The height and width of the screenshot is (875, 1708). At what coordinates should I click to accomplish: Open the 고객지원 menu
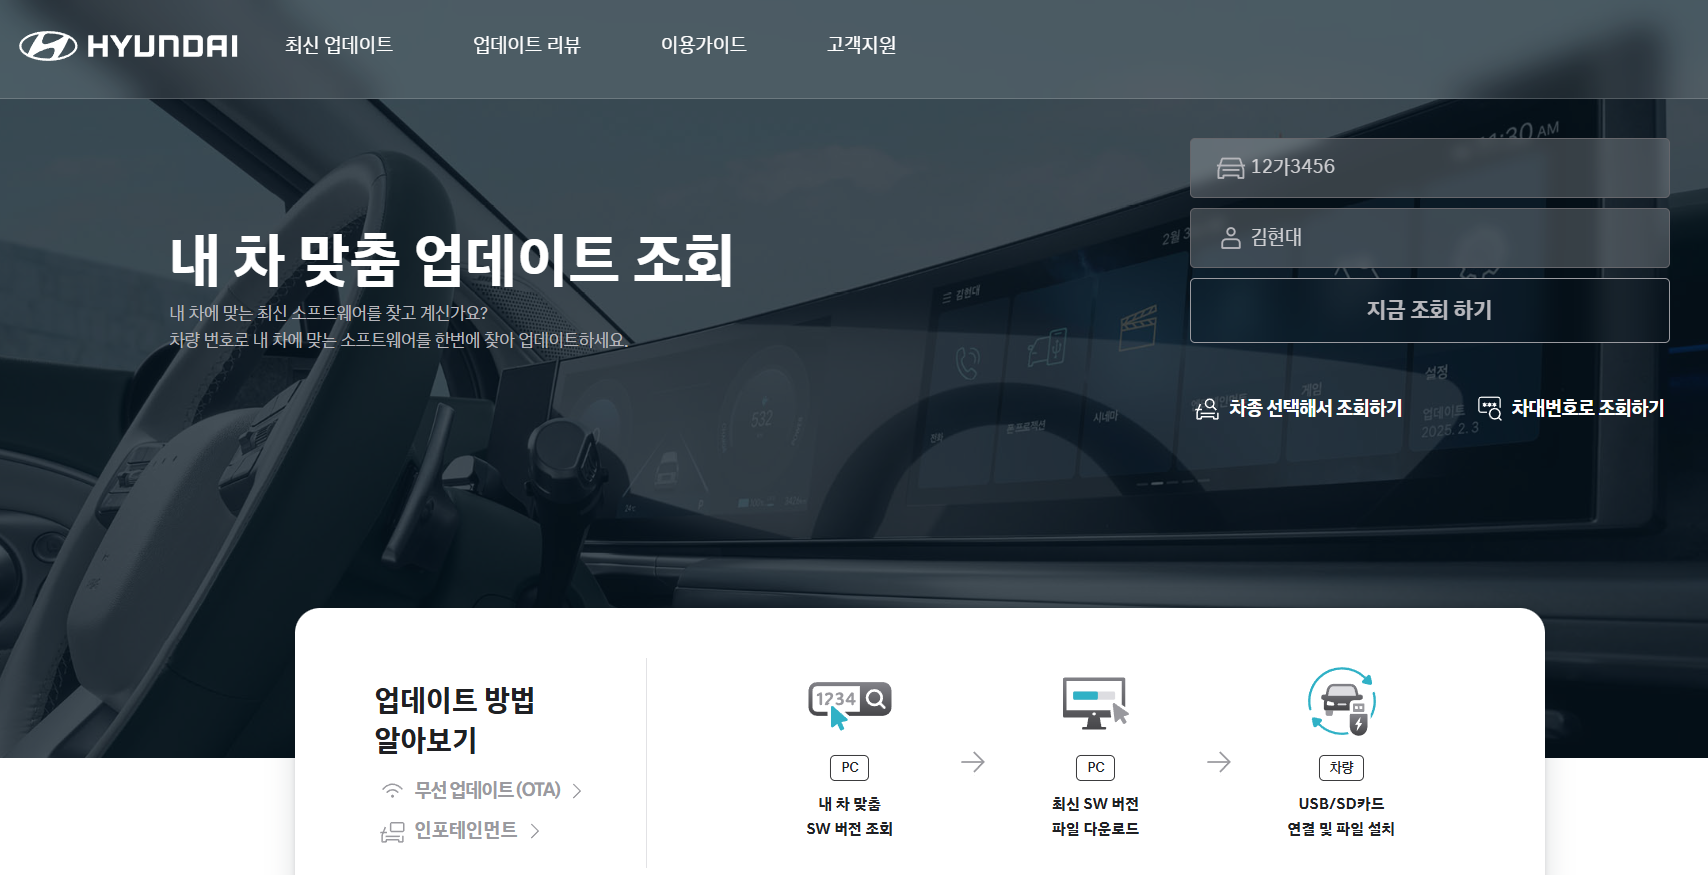861,45
